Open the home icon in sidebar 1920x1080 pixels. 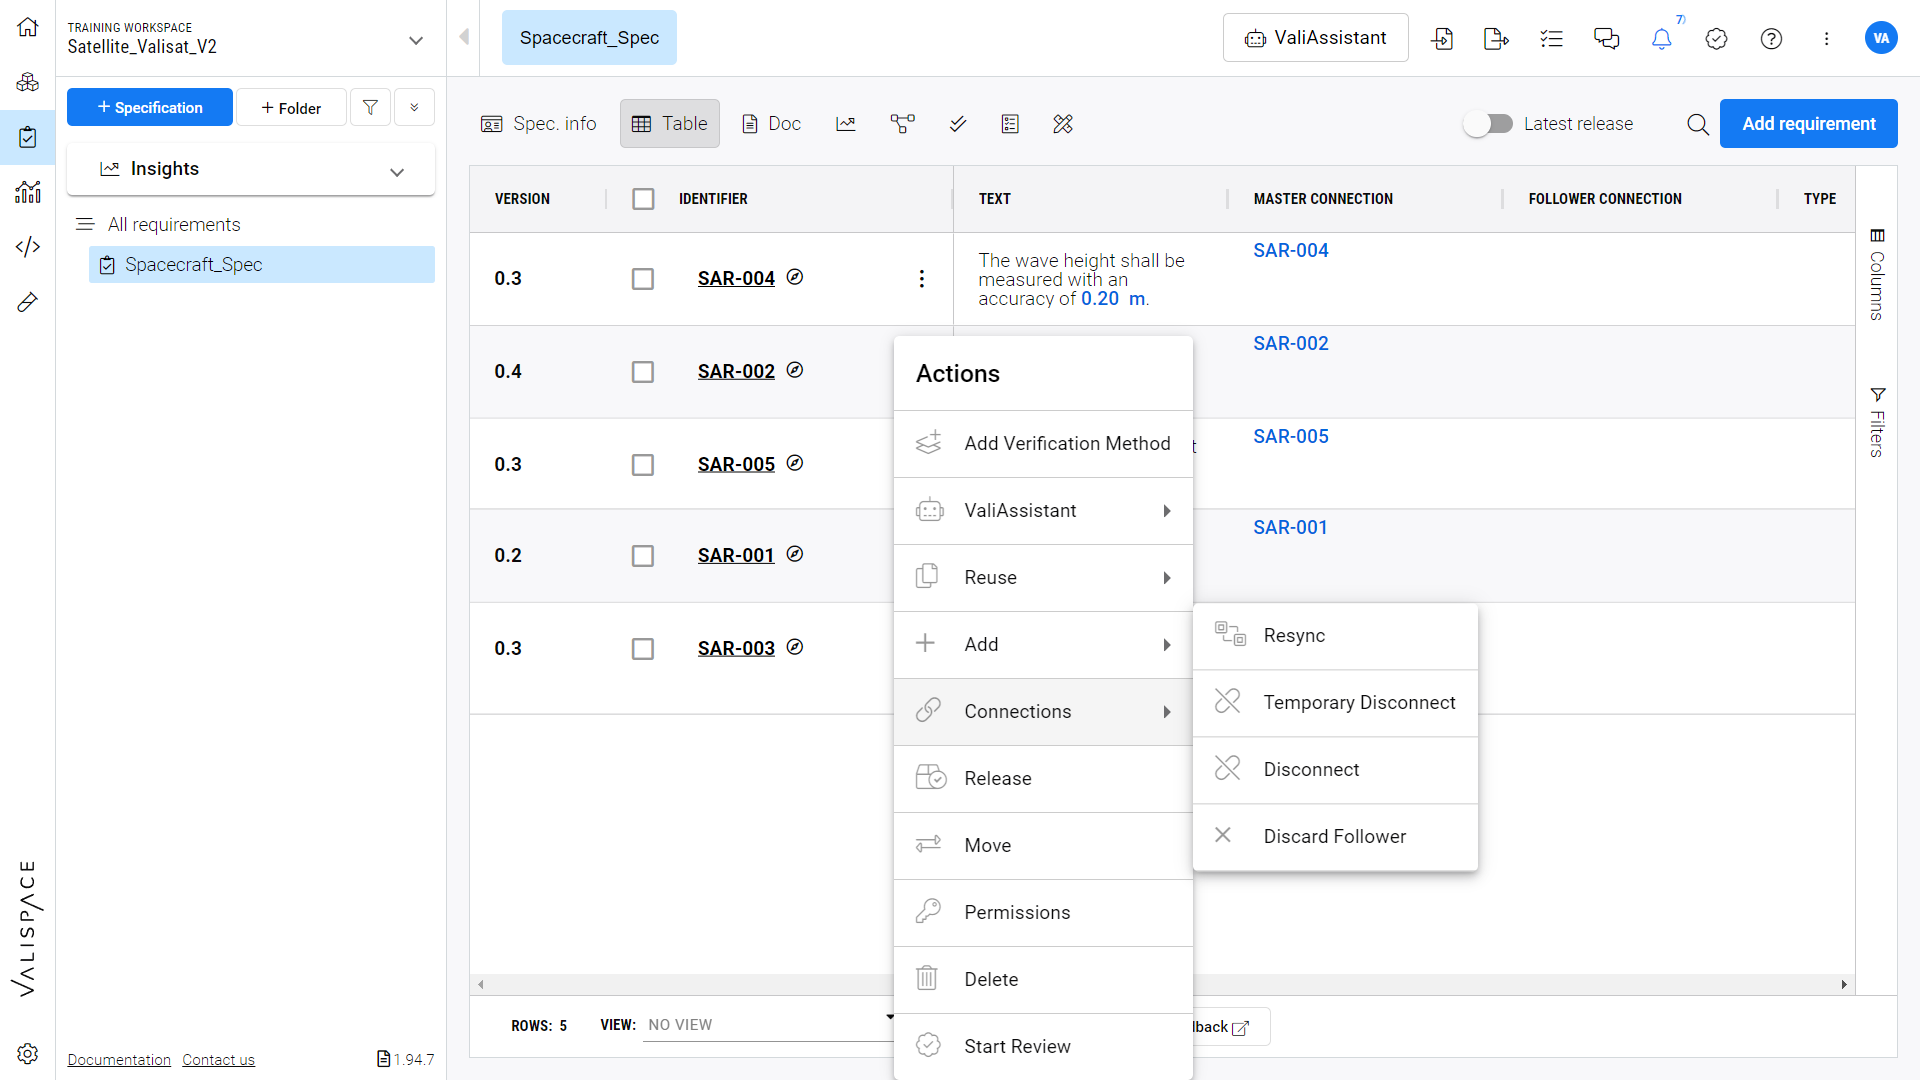(28, 27)
